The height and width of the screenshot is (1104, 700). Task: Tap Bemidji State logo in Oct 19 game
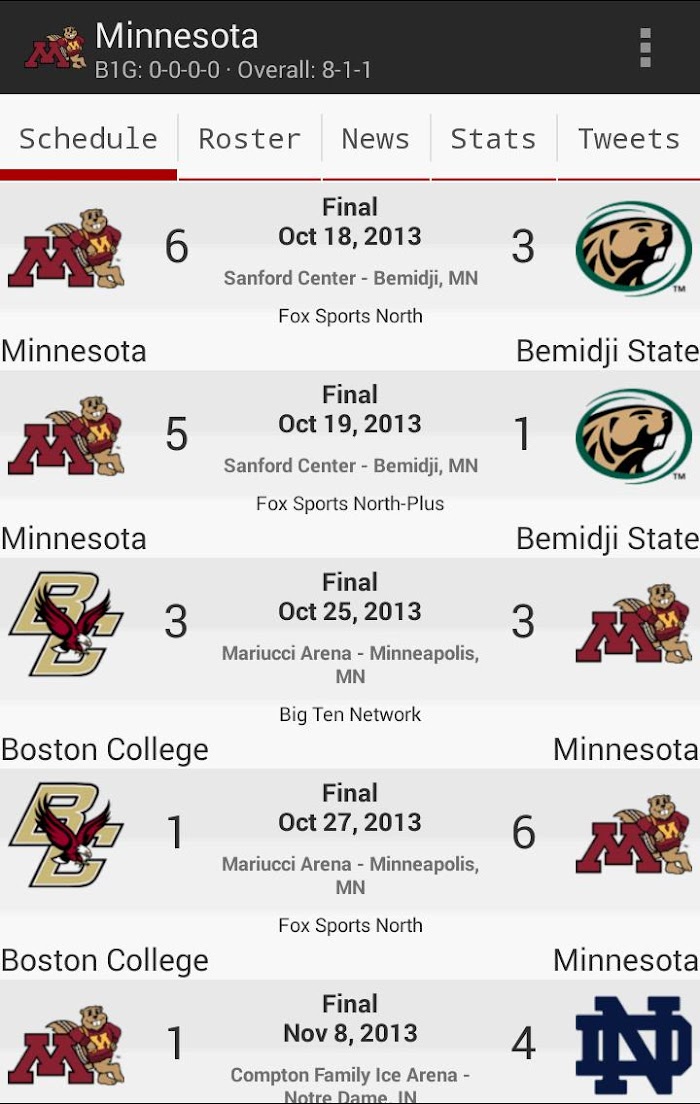pyautogui.click(x=633, y=436)
